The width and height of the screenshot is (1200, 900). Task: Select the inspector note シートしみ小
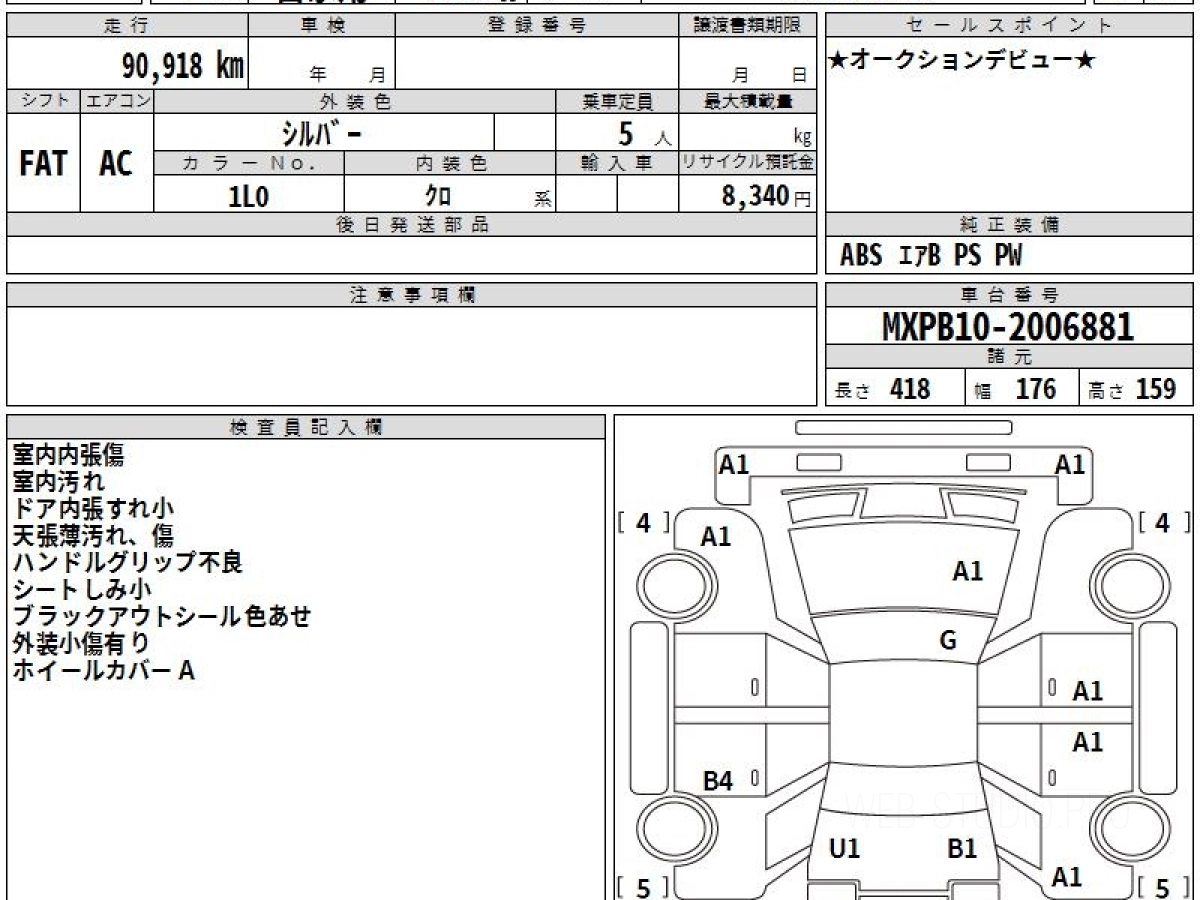[x=82, y=590]
